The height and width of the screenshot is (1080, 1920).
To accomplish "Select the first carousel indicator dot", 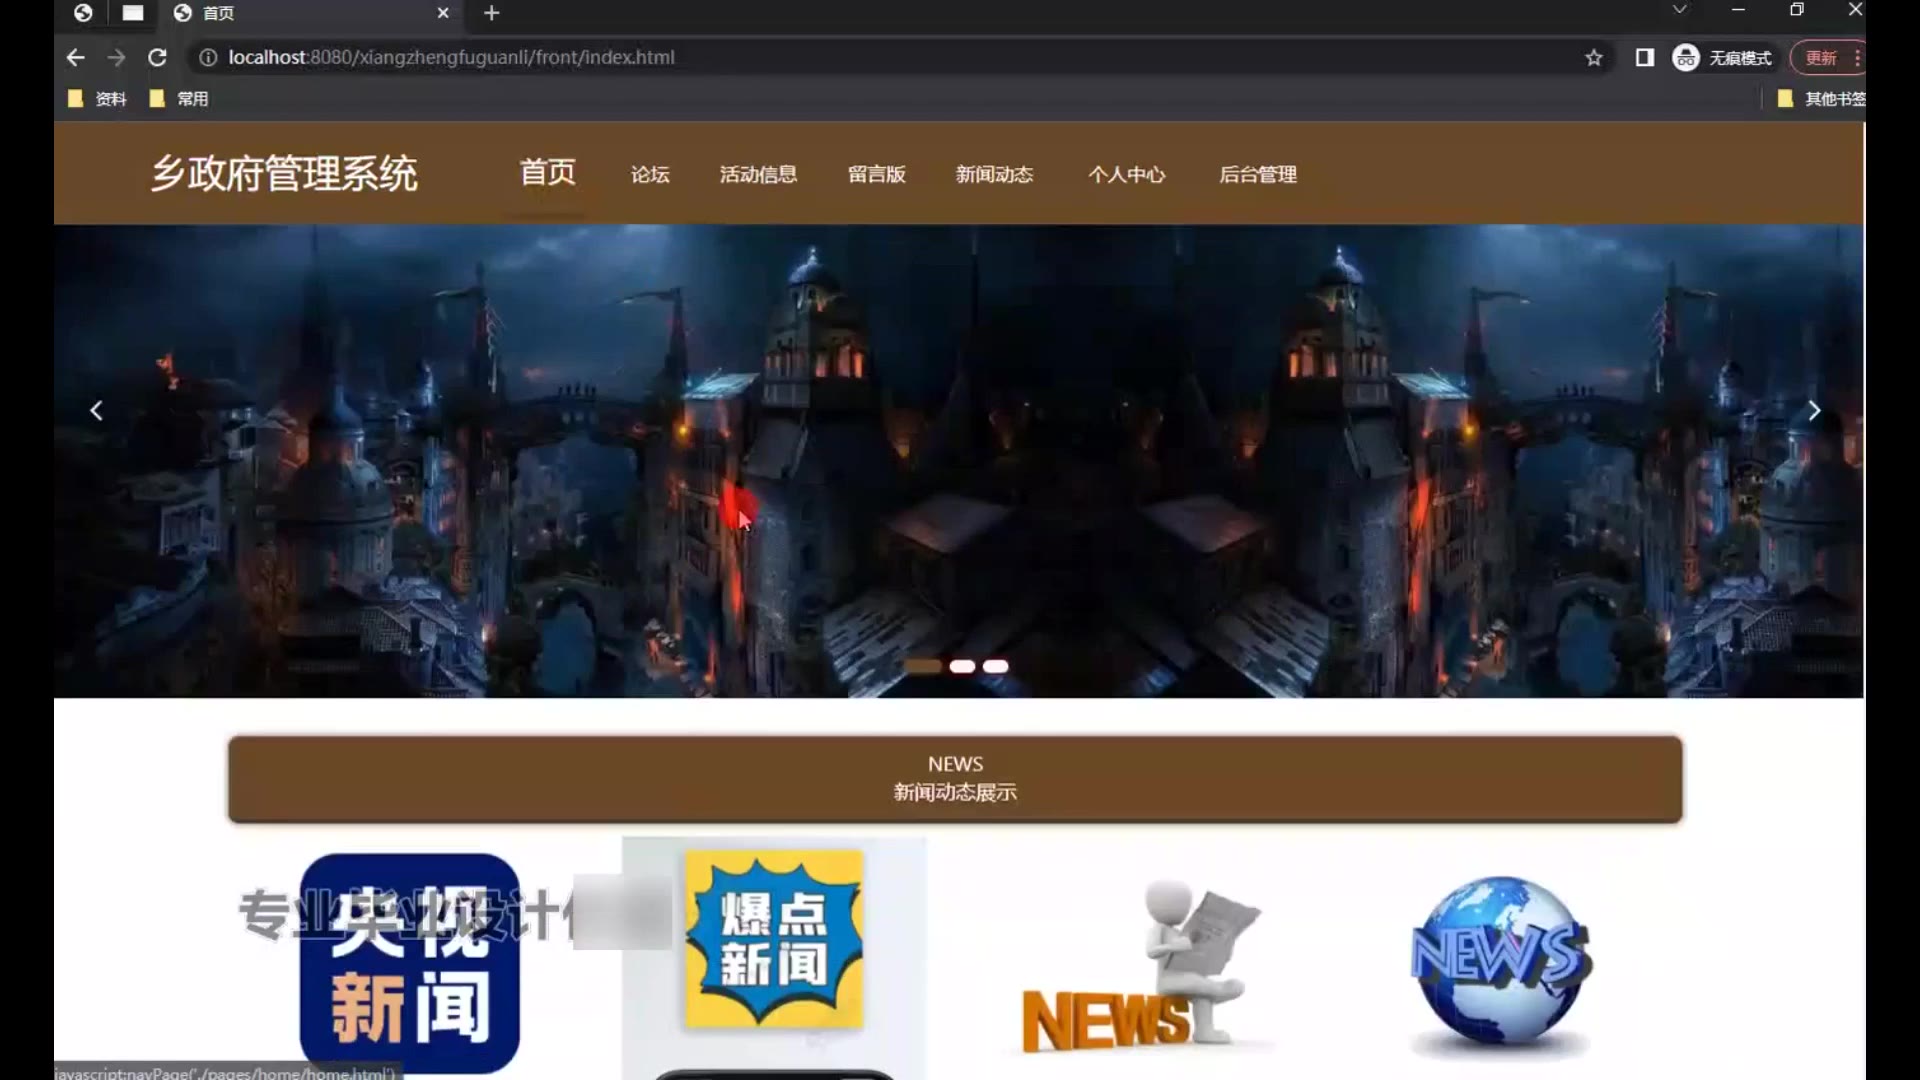I will click(x=922, y=667).
